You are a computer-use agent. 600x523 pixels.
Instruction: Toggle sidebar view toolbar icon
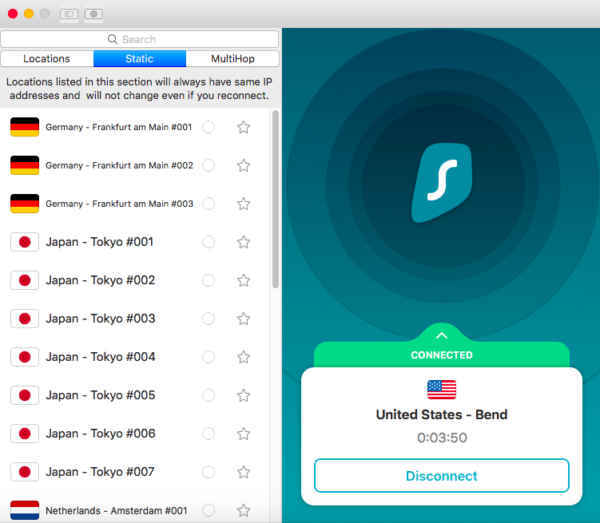[69, 14]
